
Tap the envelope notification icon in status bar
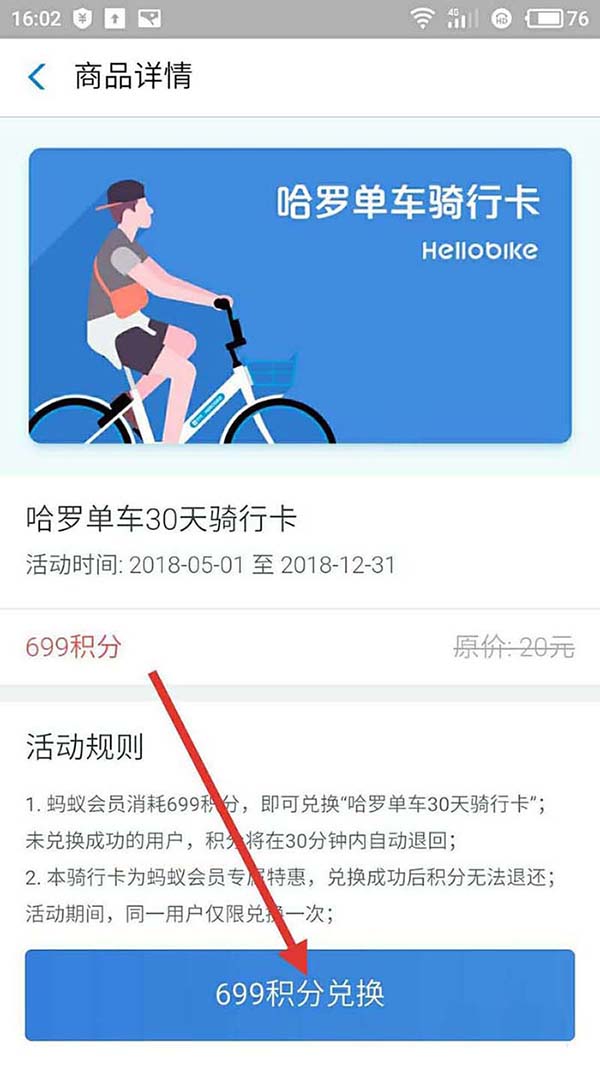[149, 18]
